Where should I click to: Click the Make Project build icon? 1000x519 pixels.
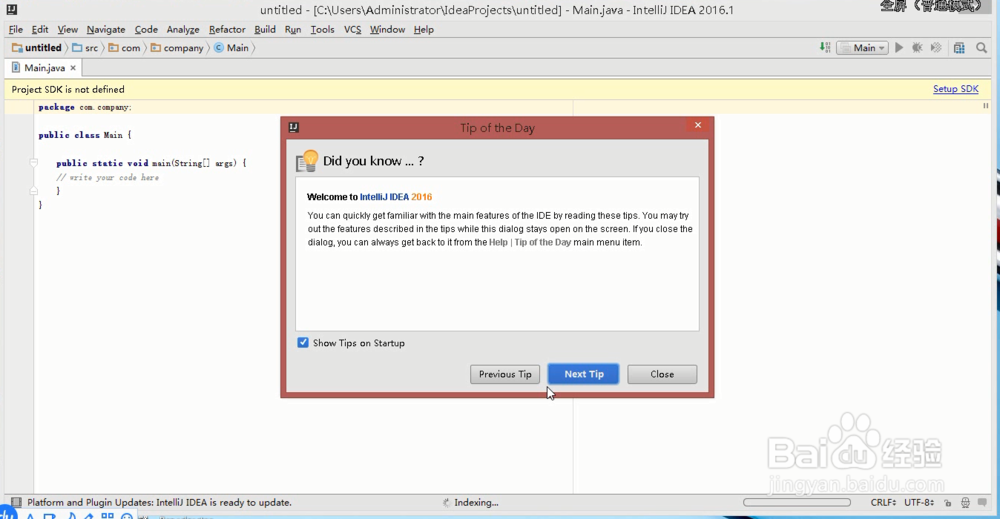click(825, 48)
